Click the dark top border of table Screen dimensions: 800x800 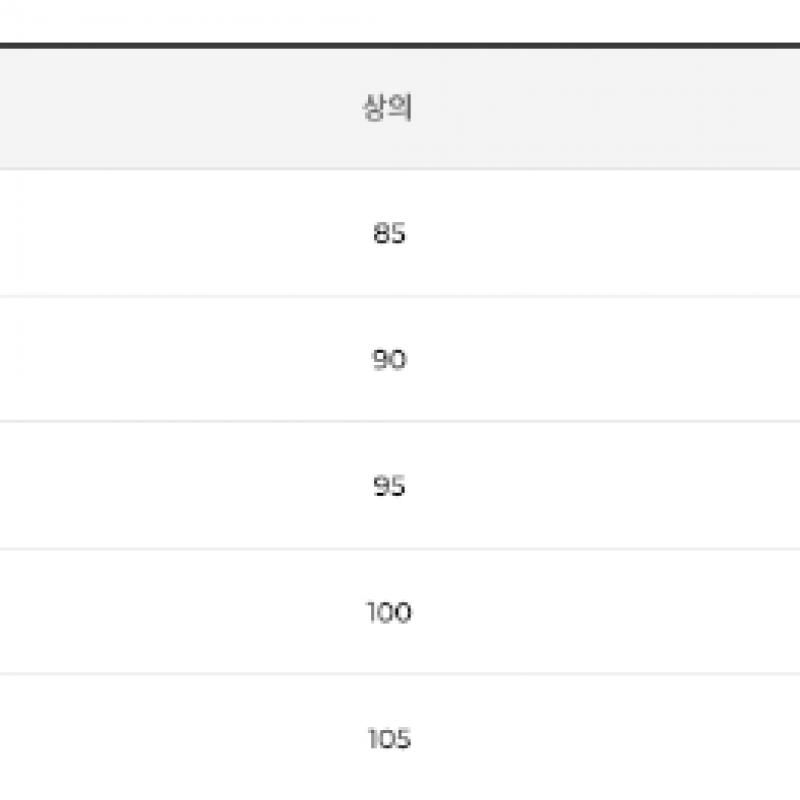coord(400,45)
